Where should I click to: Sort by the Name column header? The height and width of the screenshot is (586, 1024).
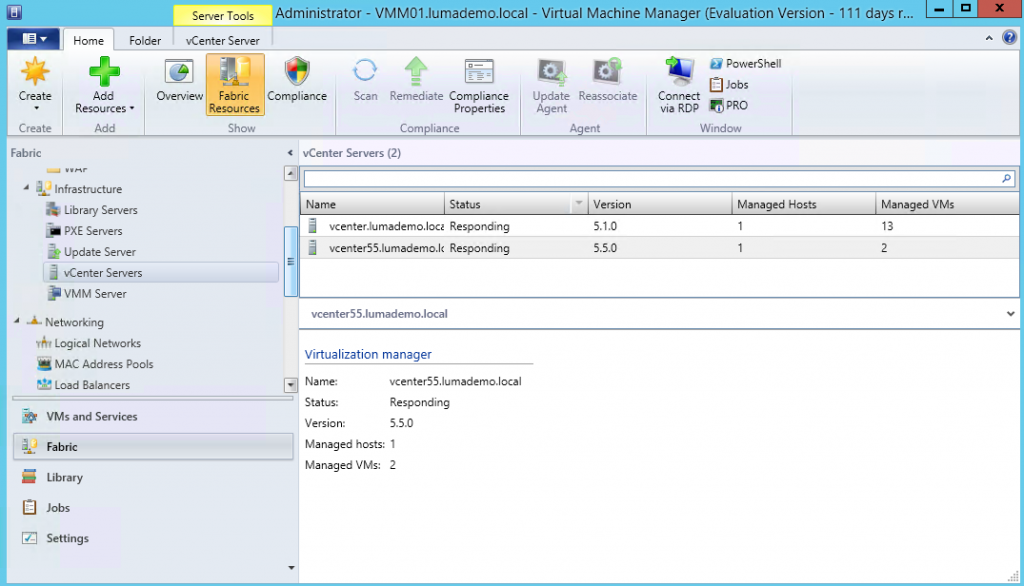[x=372, y=204]
